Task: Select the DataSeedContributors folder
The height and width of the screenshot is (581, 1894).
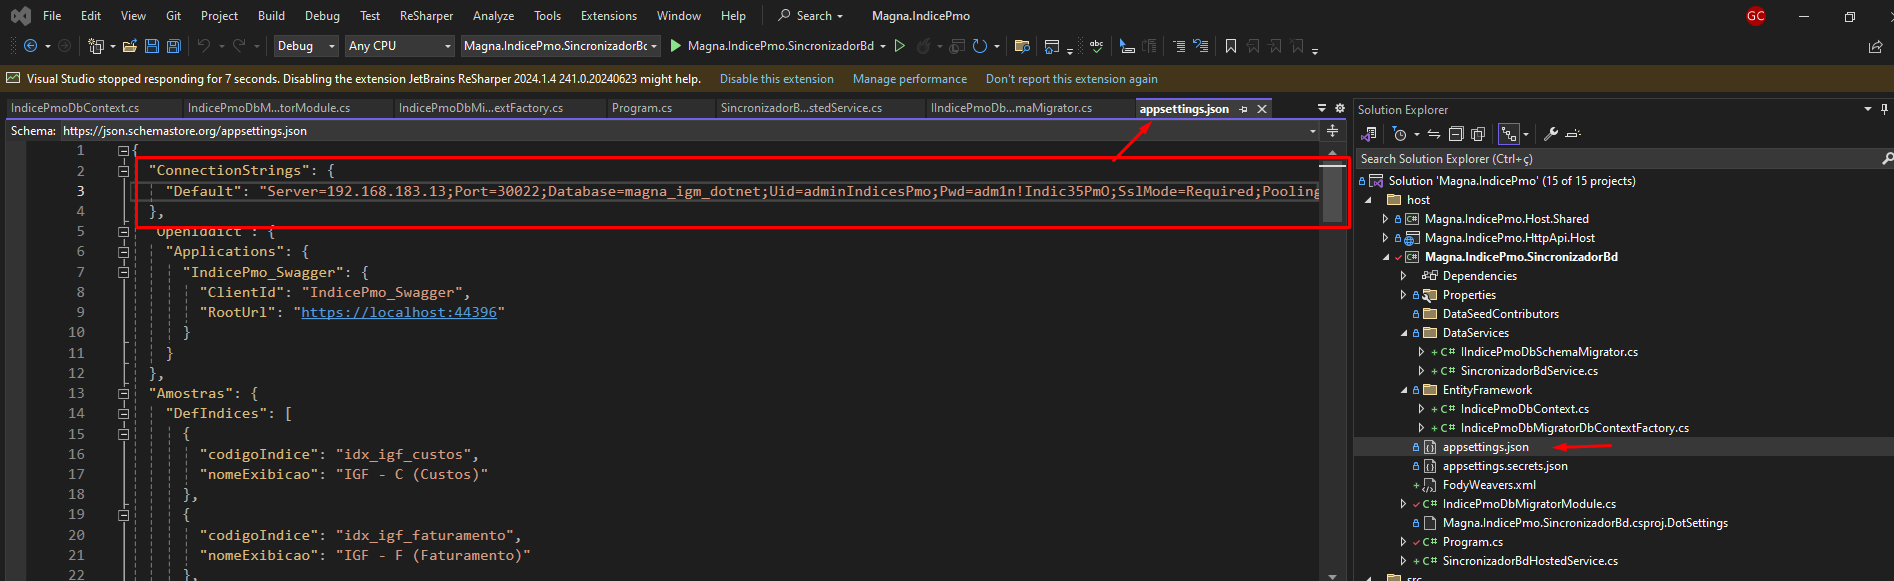Action: click(x=1501, y=314)
